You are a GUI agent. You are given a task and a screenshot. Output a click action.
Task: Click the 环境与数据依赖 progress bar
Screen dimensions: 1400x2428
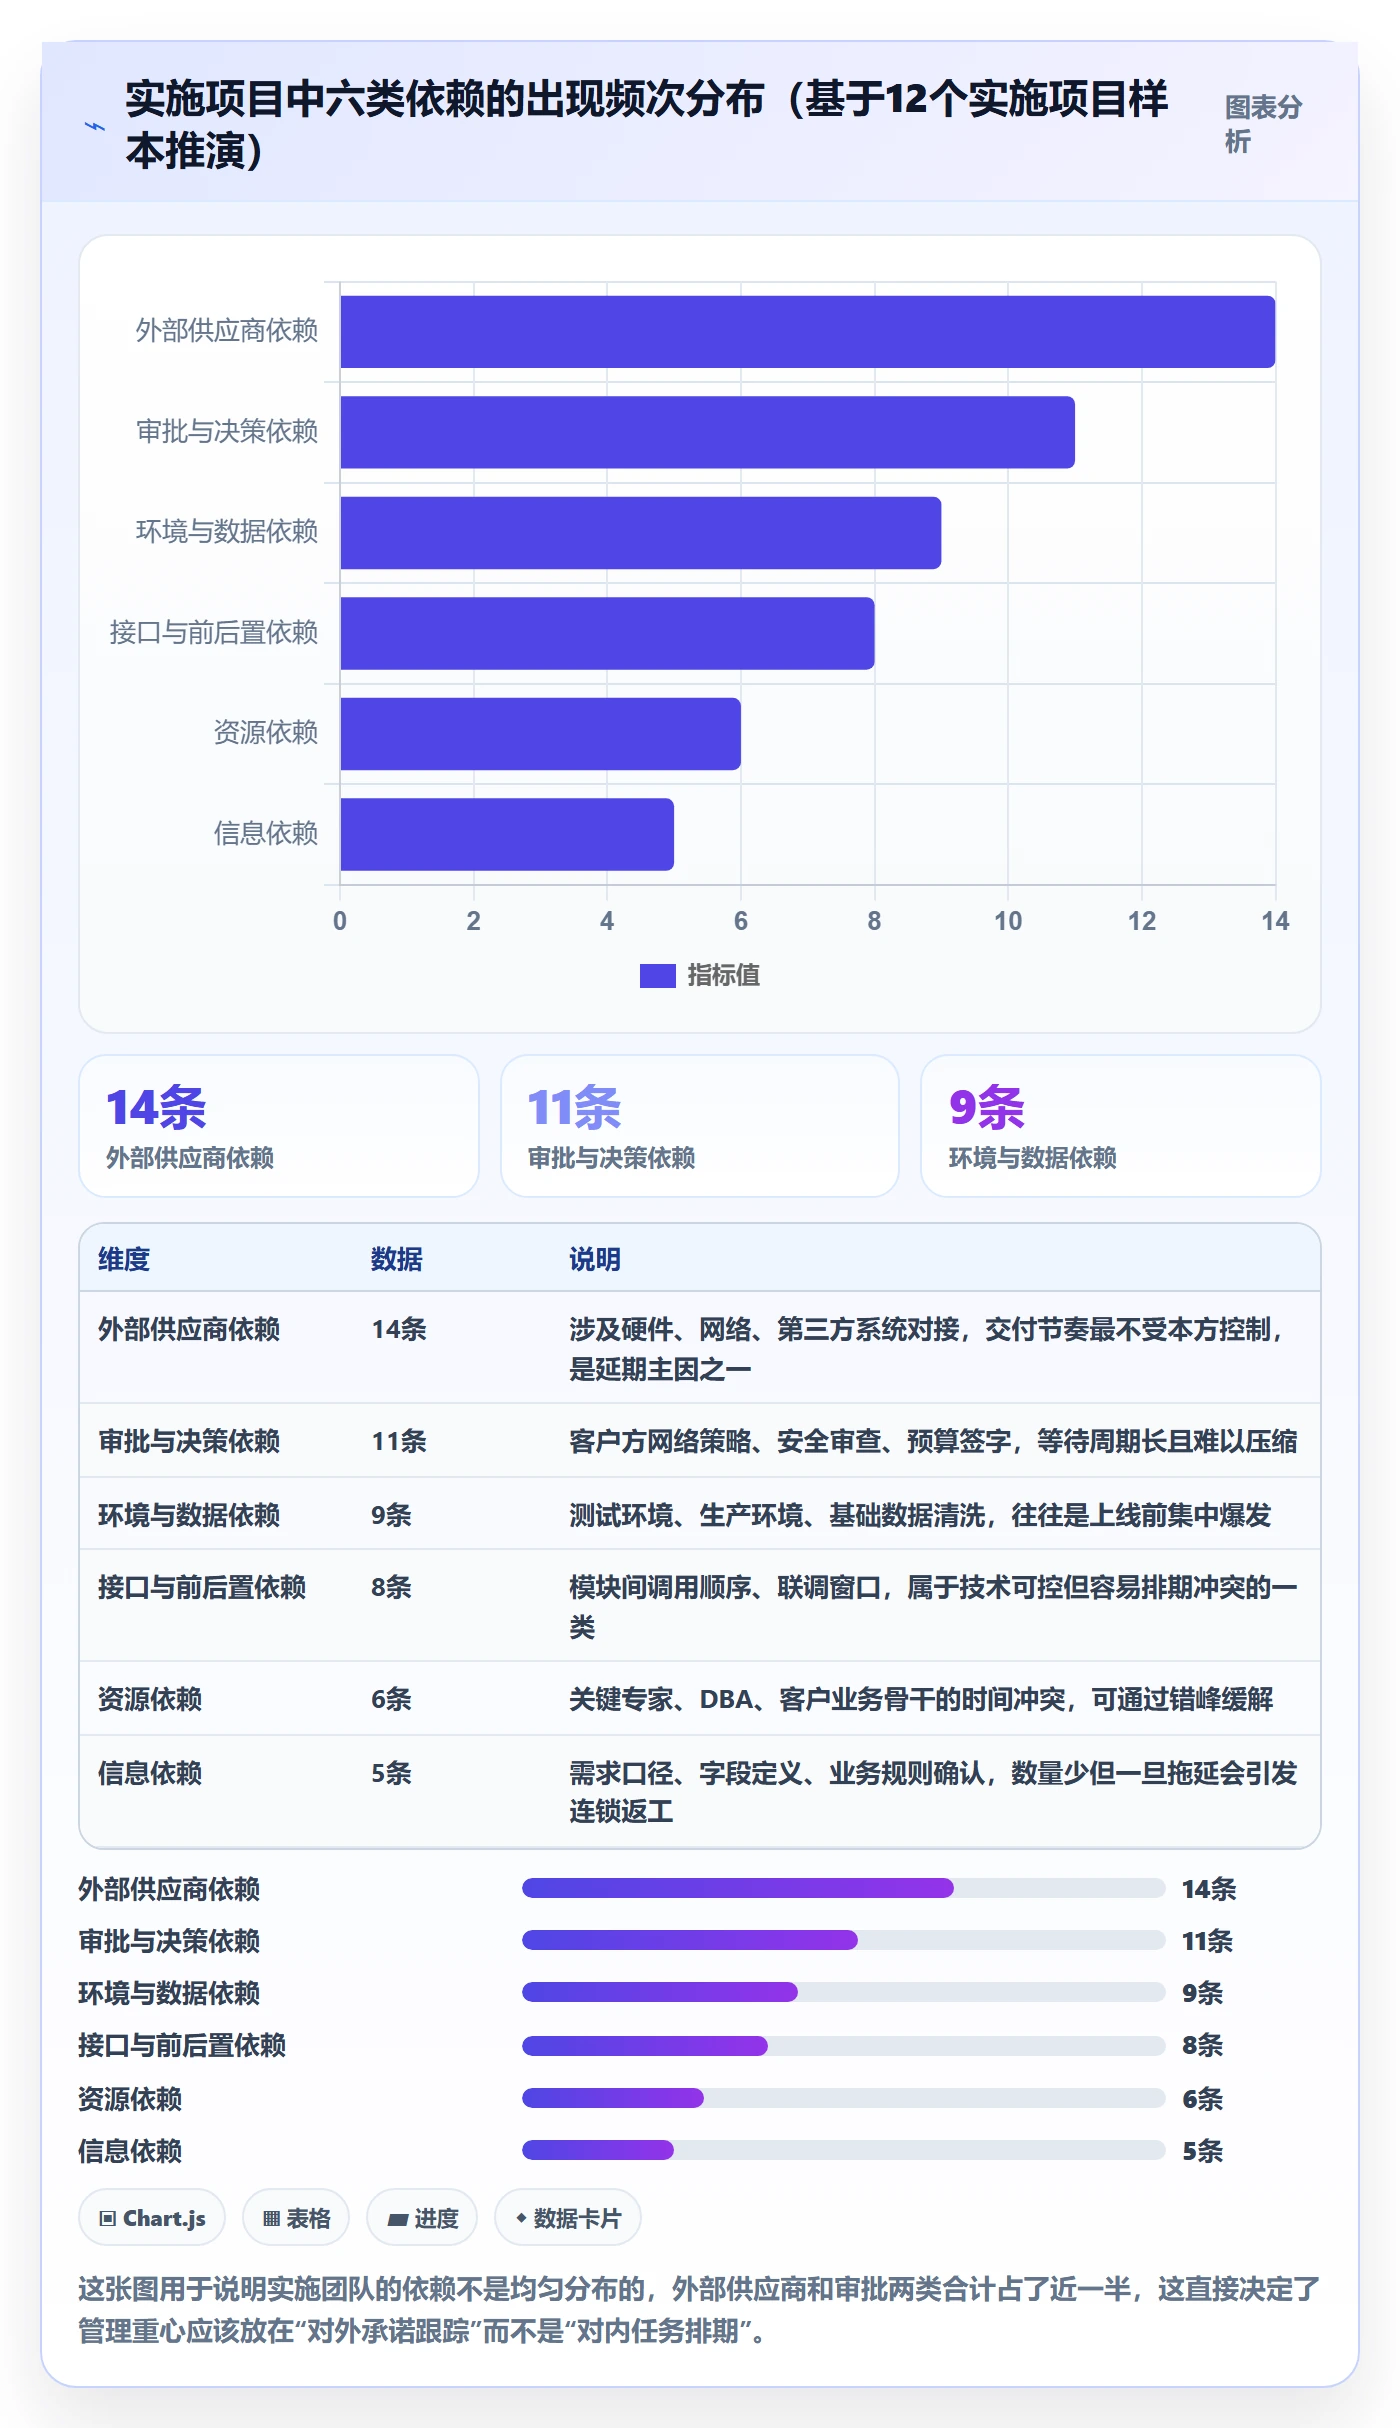[x=844, y=1992]
